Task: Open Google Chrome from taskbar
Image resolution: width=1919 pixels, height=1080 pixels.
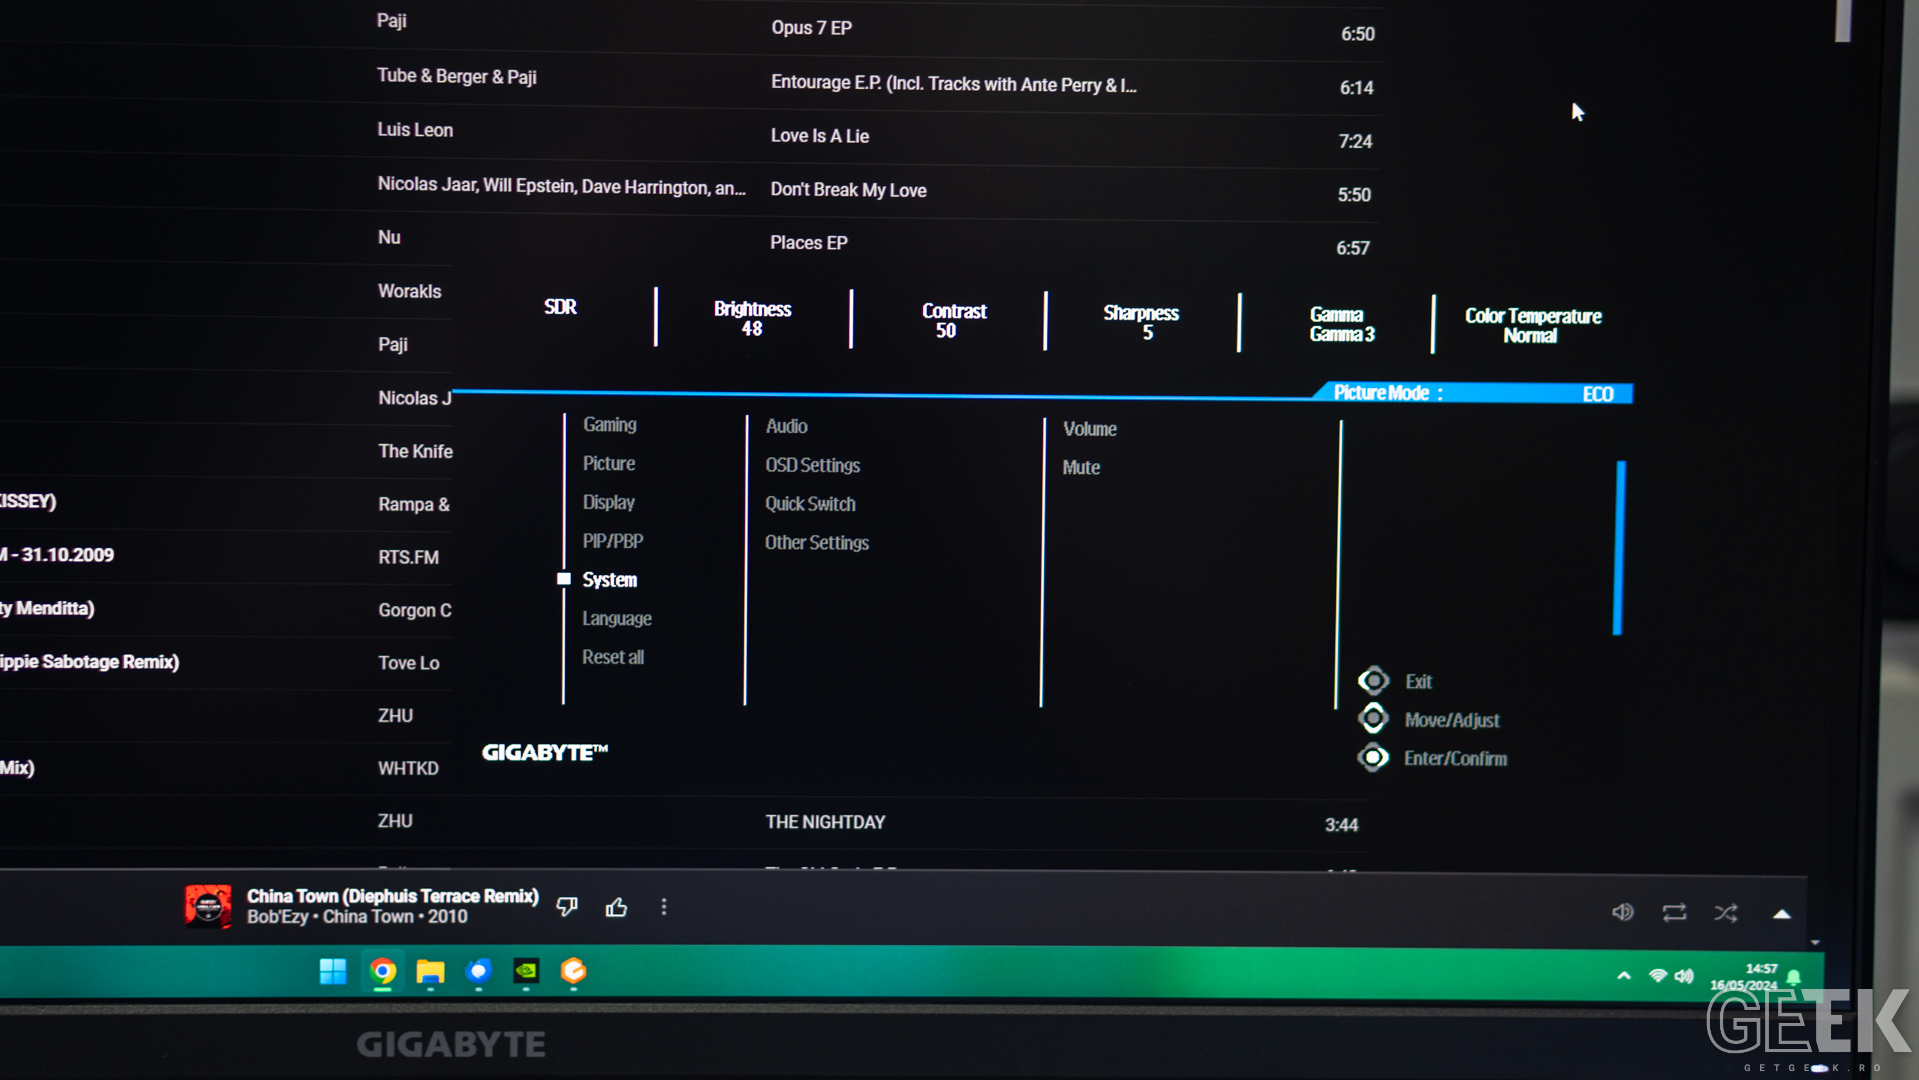Action: tap(382, 971)
